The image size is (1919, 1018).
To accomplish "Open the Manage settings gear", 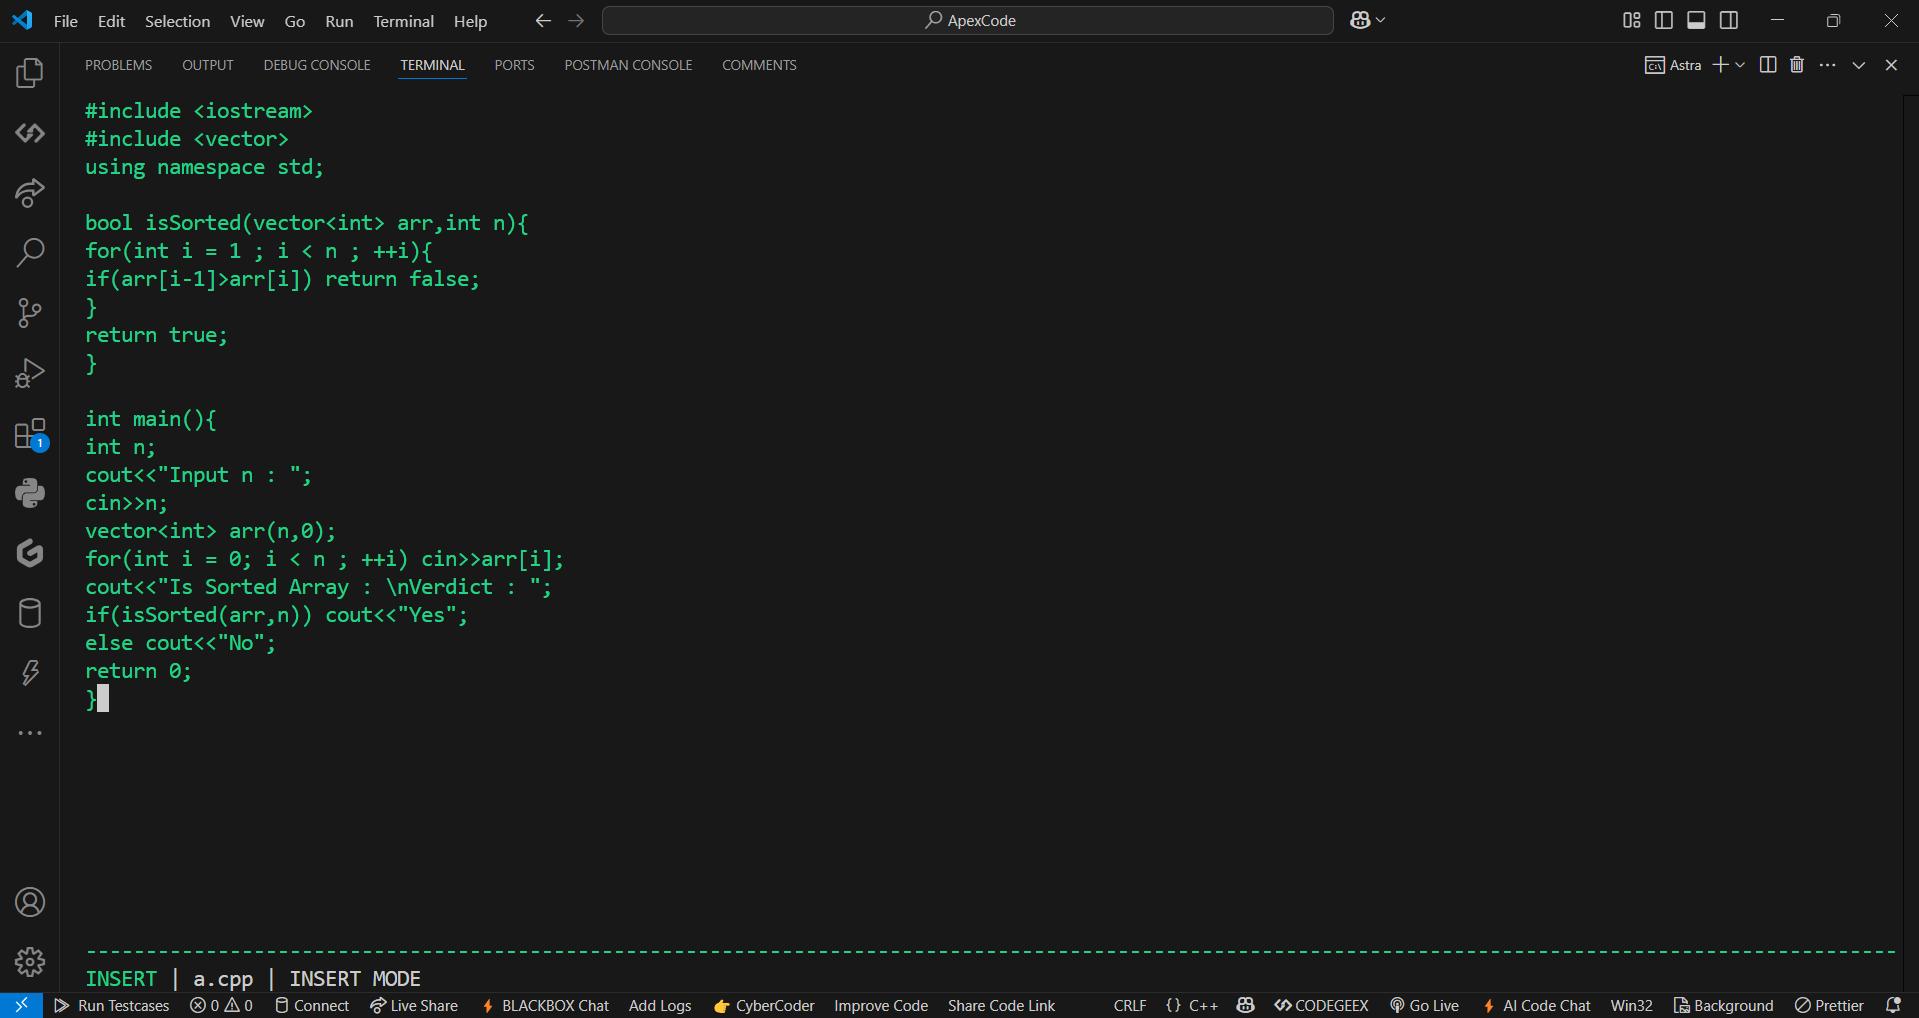I will [30, 962].
